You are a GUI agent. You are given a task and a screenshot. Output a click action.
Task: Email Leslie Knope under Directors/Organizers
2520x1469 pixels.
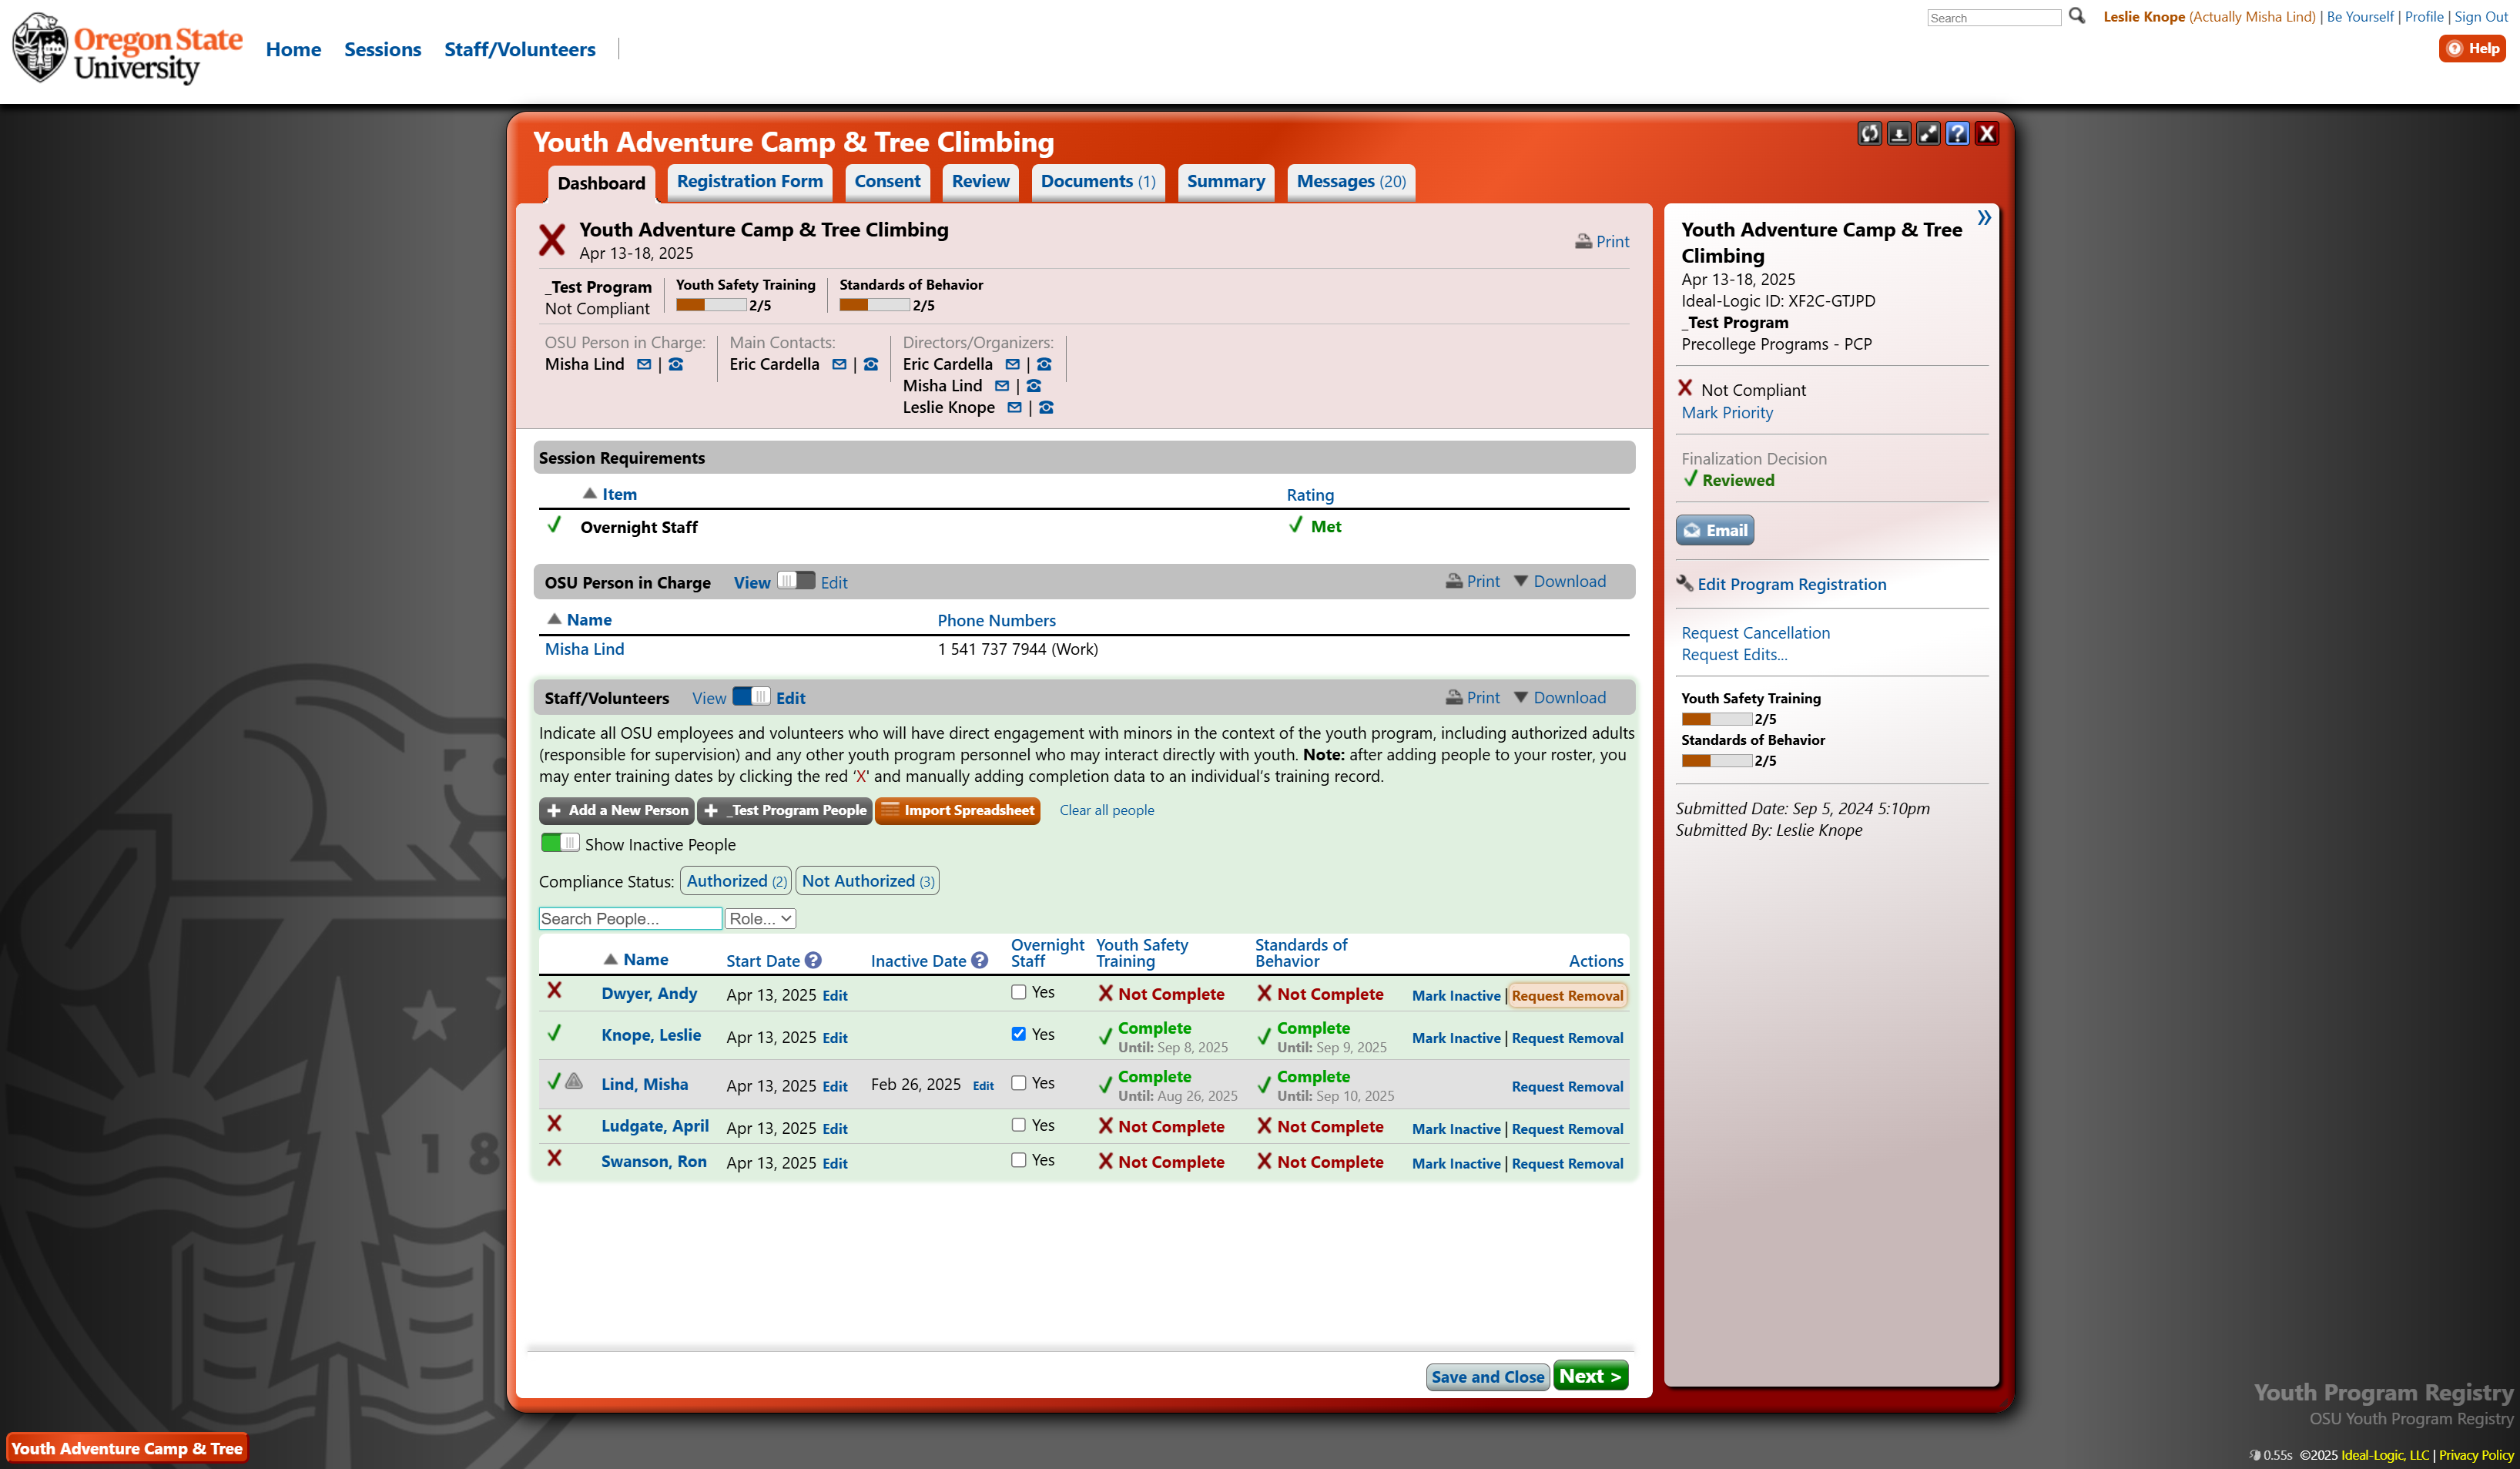pos(1014,408)
